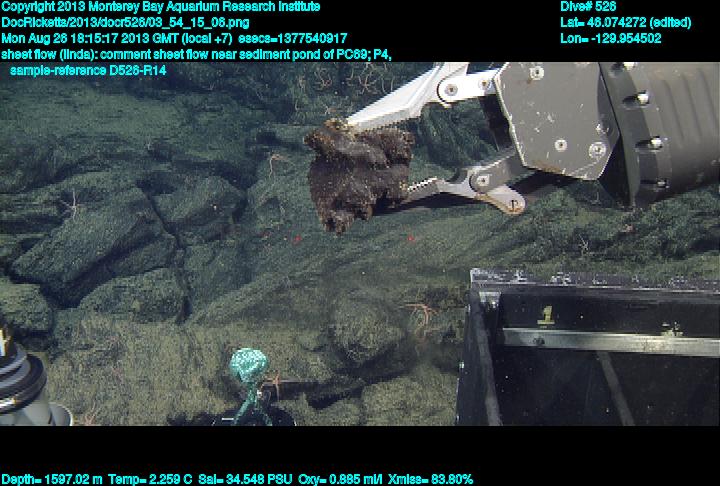Click the Depth= 1597.02 m readout
The image size is (720, 486).
pos(52,479)
